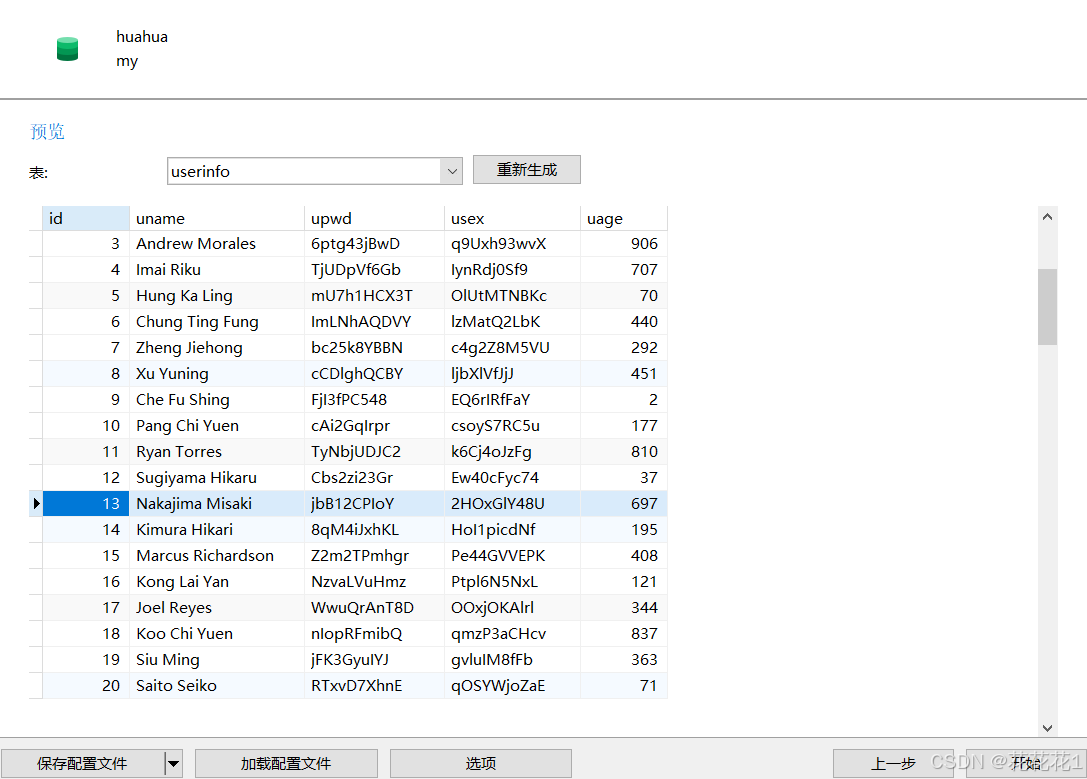Viewport: 1087px width, 779px height.
Task: Click the current-row arrow marker for row 13
Action: click(36, 504)
